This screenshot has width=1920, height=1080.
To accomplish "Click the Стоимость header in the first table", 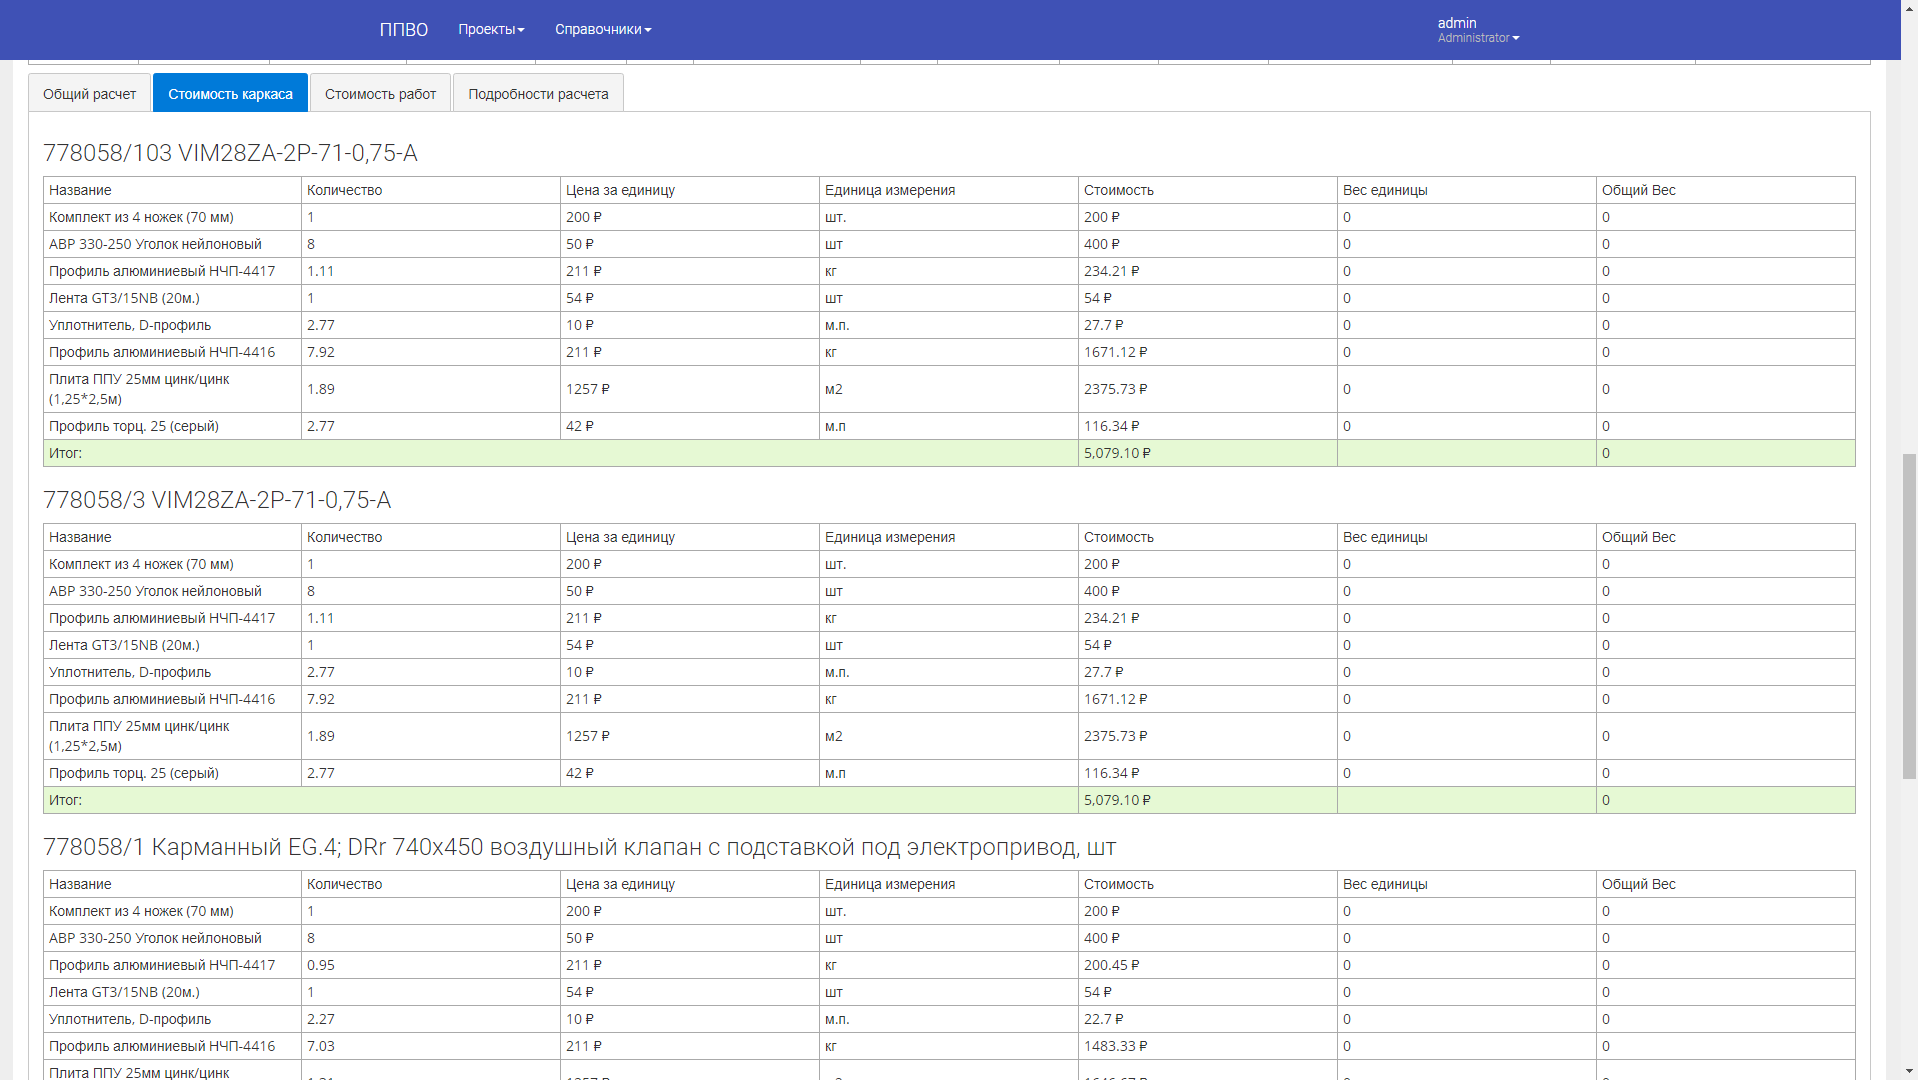I will coord(1118,190).
